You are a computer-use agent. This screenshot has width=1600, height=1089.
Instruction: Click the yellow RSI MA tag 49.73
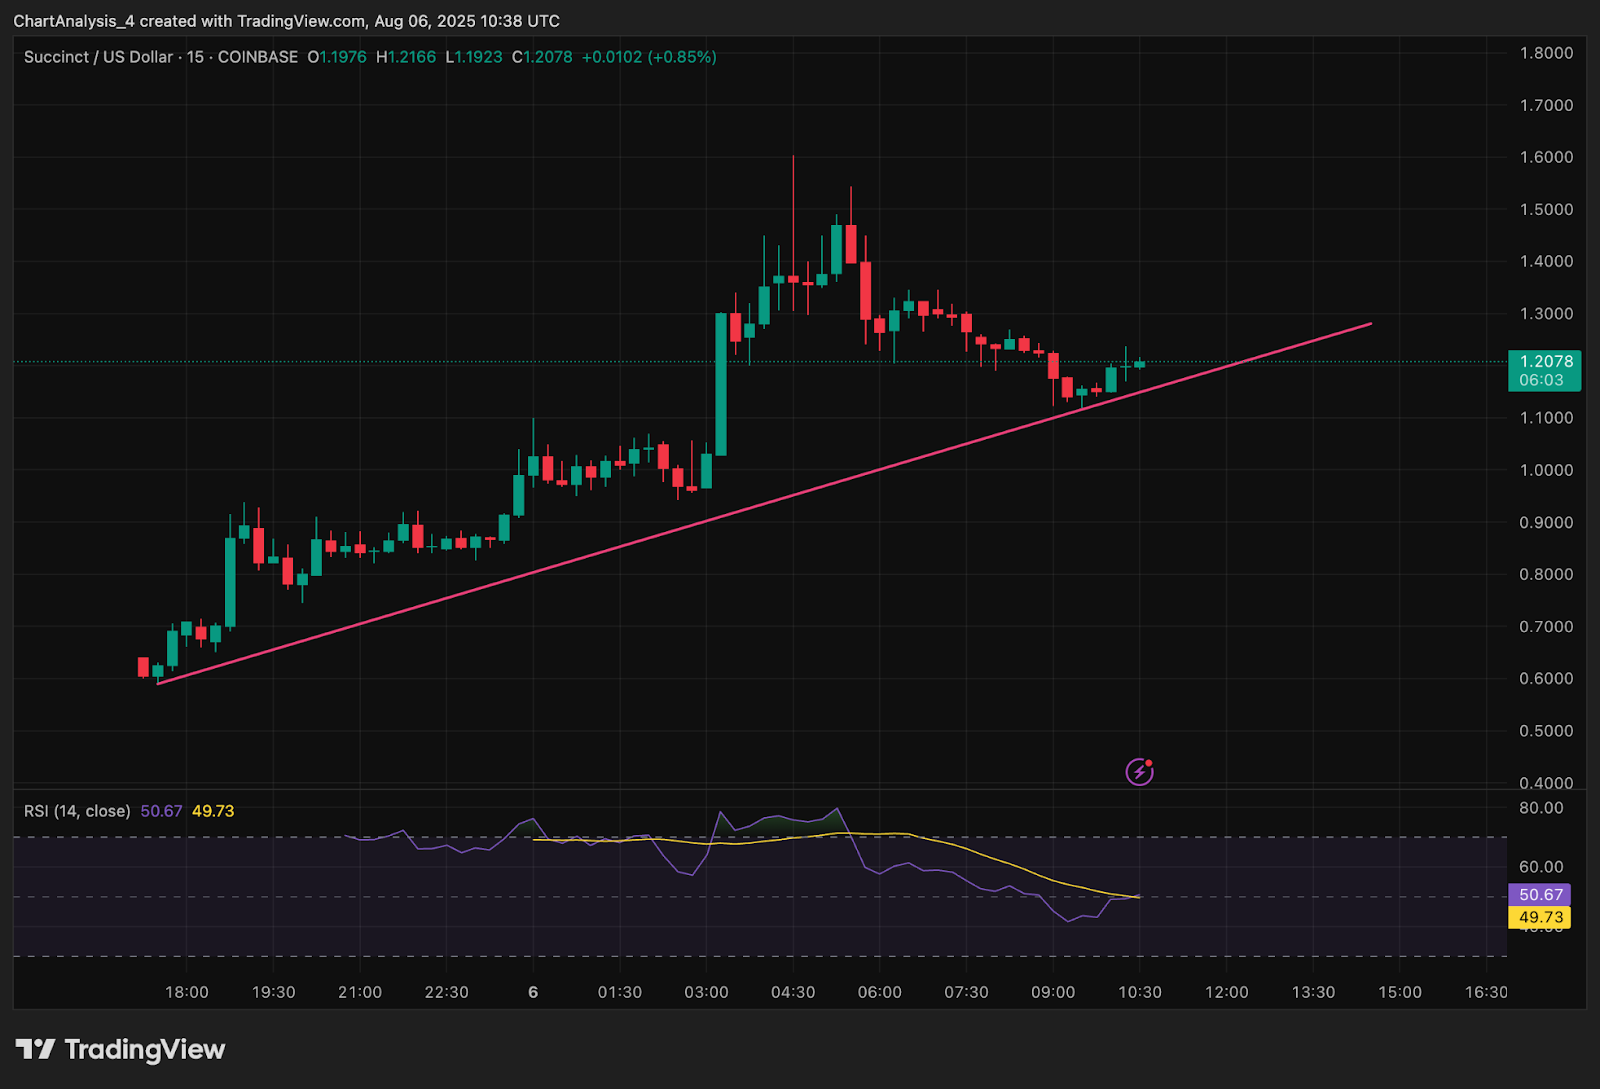[1539, 917]
